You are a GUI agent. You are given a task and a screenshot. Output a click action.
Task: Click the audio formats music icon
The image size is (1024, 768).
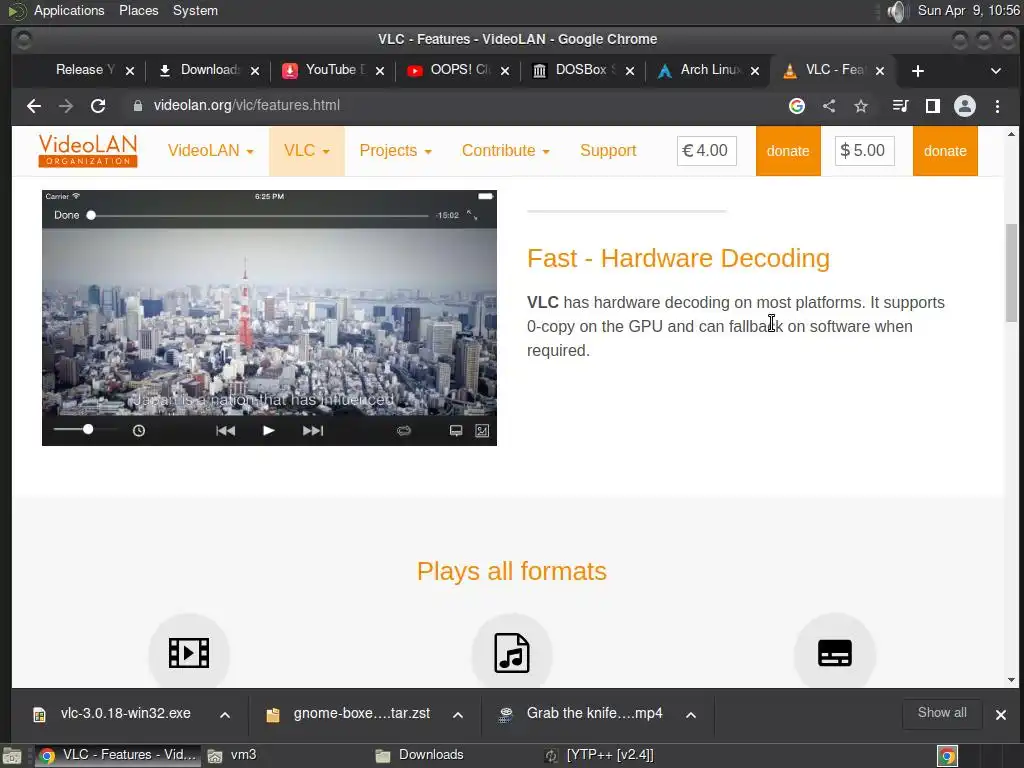coord(511,652)
